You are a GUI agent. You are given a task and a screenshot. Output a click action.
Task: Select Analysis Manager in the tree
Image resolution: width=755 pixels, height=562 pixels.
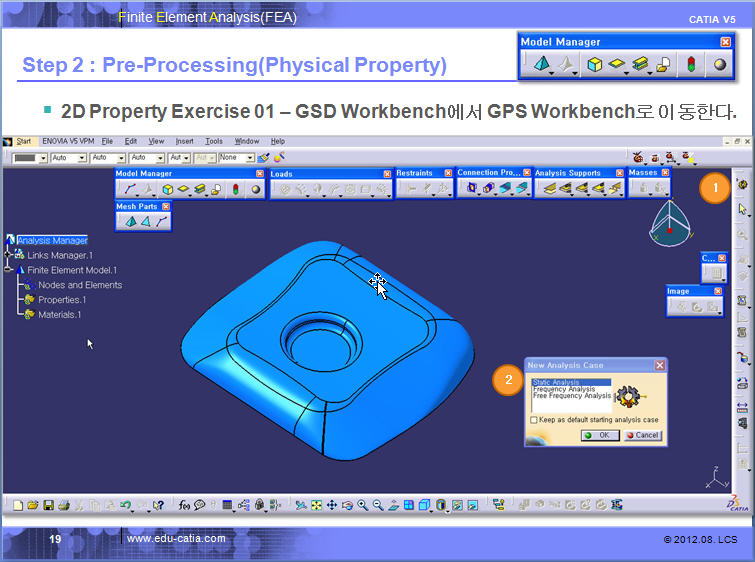point(52,240)
